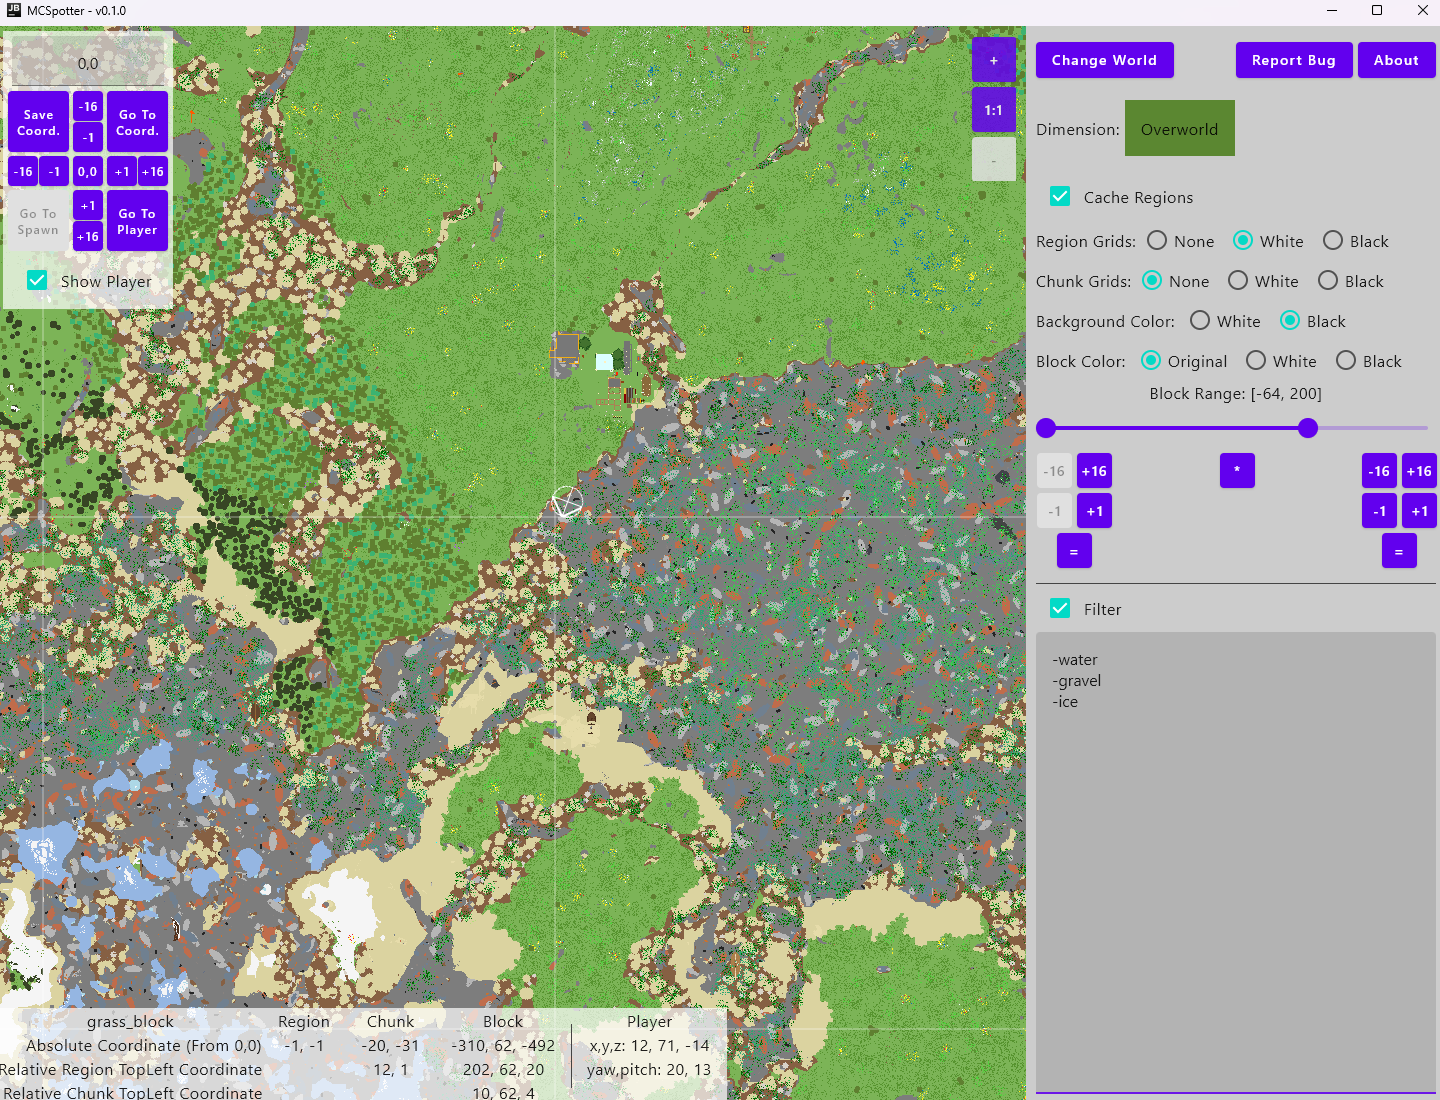Click the leftmost -16 button beside Save Coord. row

[23, 171]
